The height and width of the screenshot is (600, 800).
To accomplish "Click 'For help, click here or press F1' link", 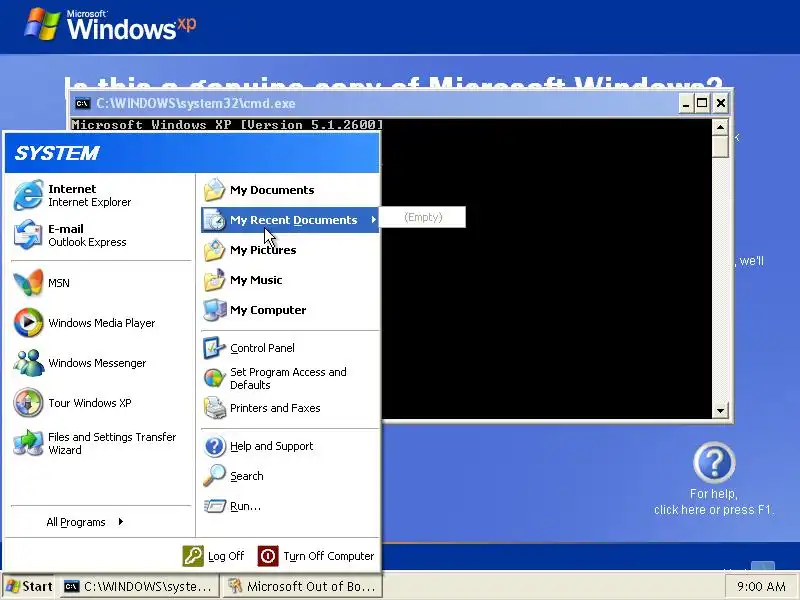I will [714, 502].
